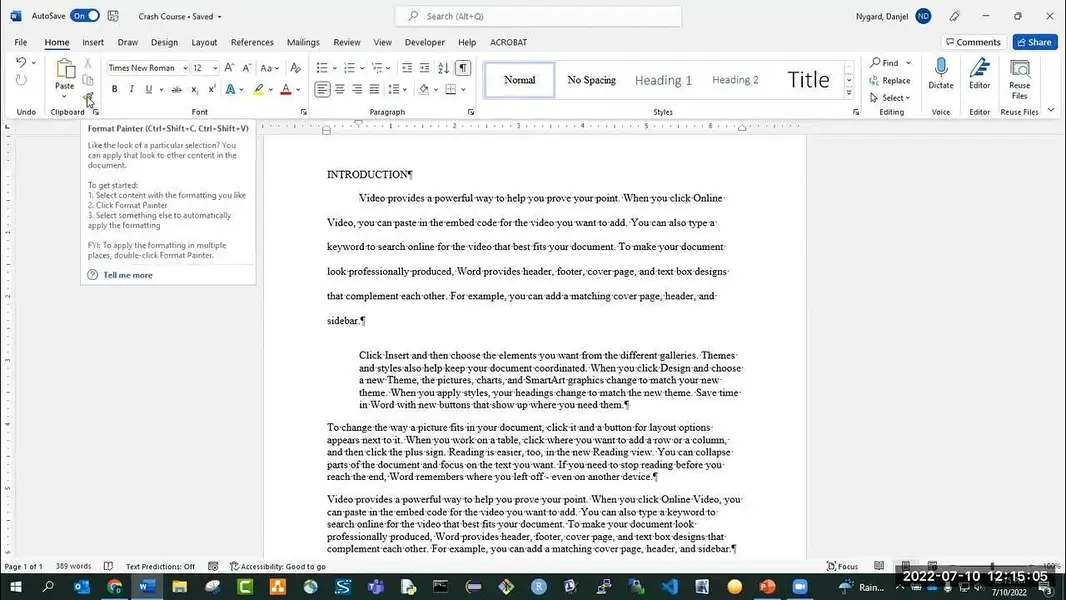This screenshot has width=1066, height=600.
Task: Toggle Focus mode in the status bar
Action: [x=841, y=566]
